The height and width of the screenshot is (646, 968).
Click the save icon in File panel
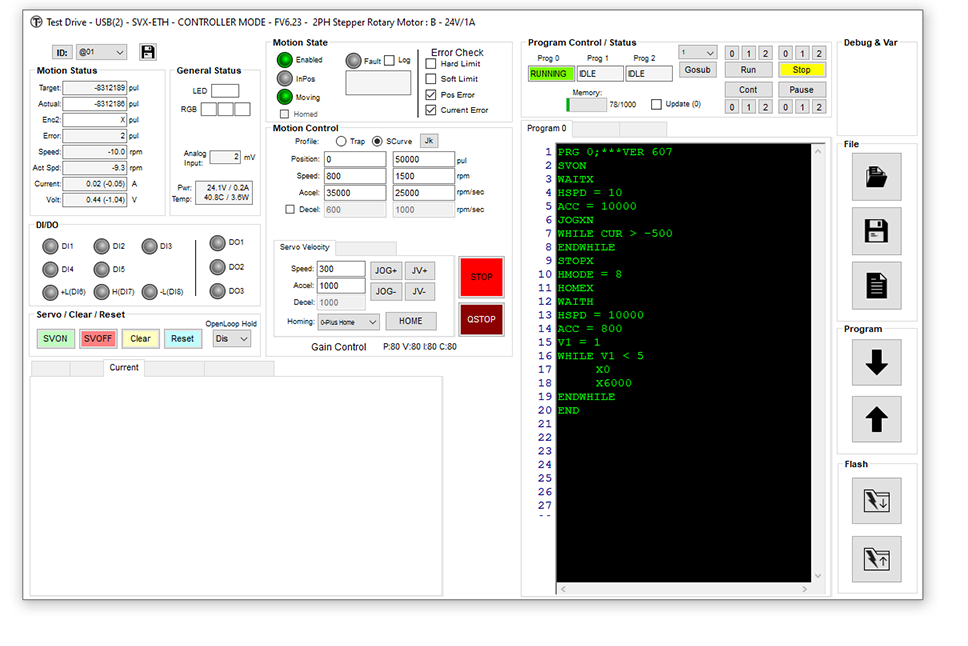click(x=876, y=232)
